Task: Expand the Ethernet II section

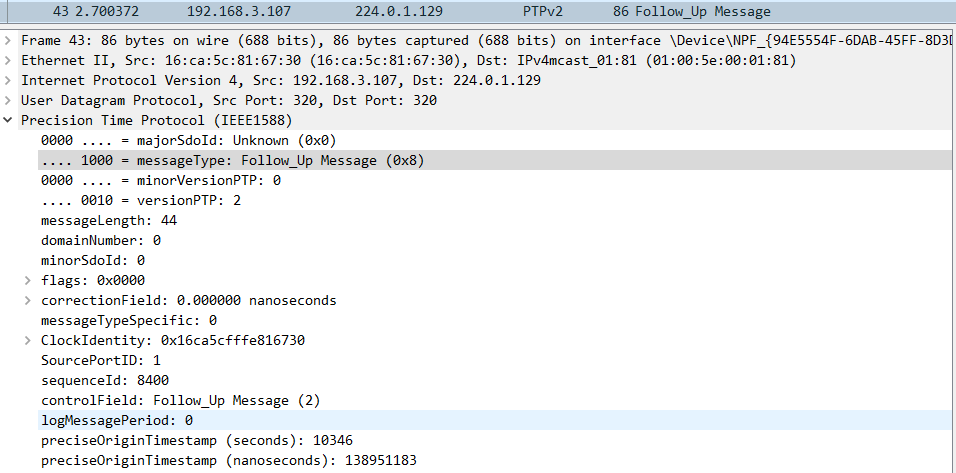Action: [7, 61]
